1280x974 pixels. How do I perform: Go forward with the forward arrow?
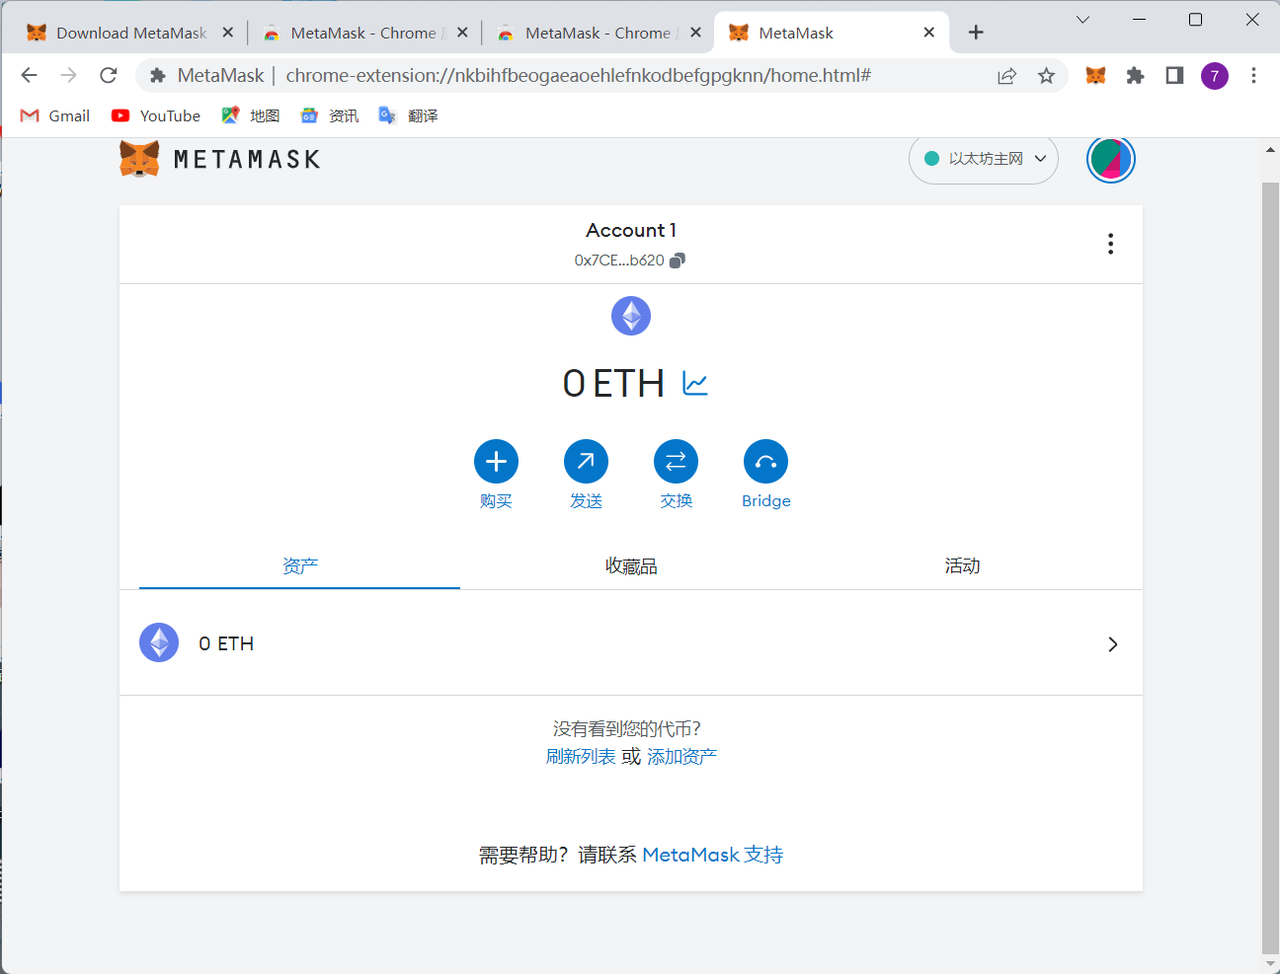[69, 75]
